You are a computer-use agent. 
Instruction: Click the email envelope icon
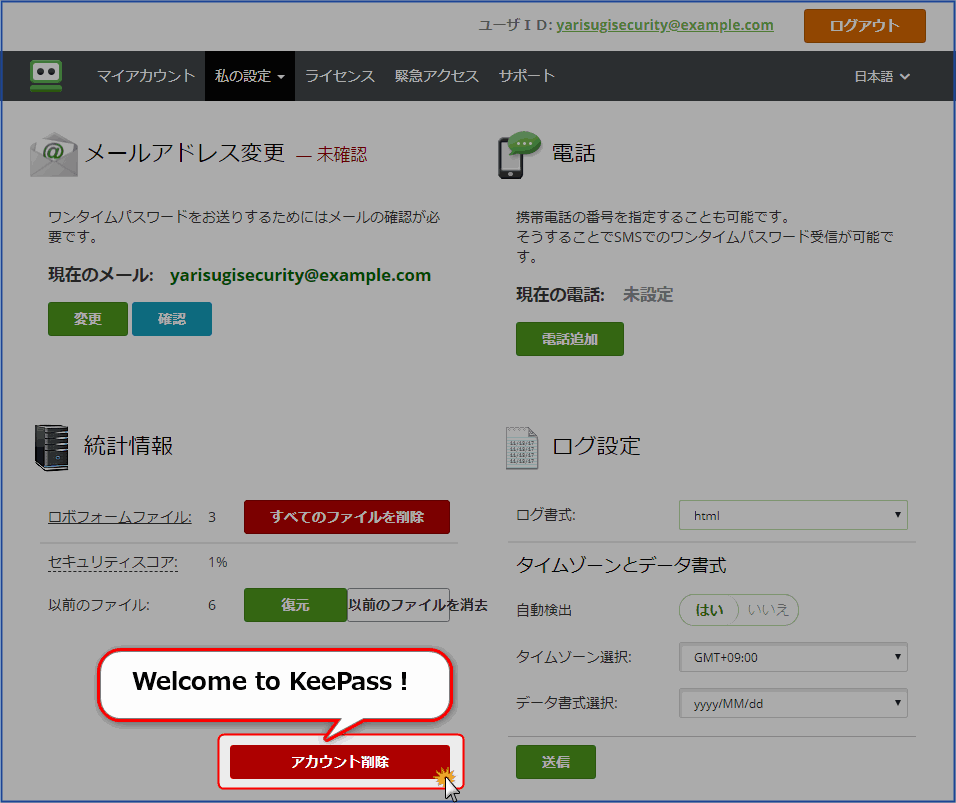tap(54, 155)
